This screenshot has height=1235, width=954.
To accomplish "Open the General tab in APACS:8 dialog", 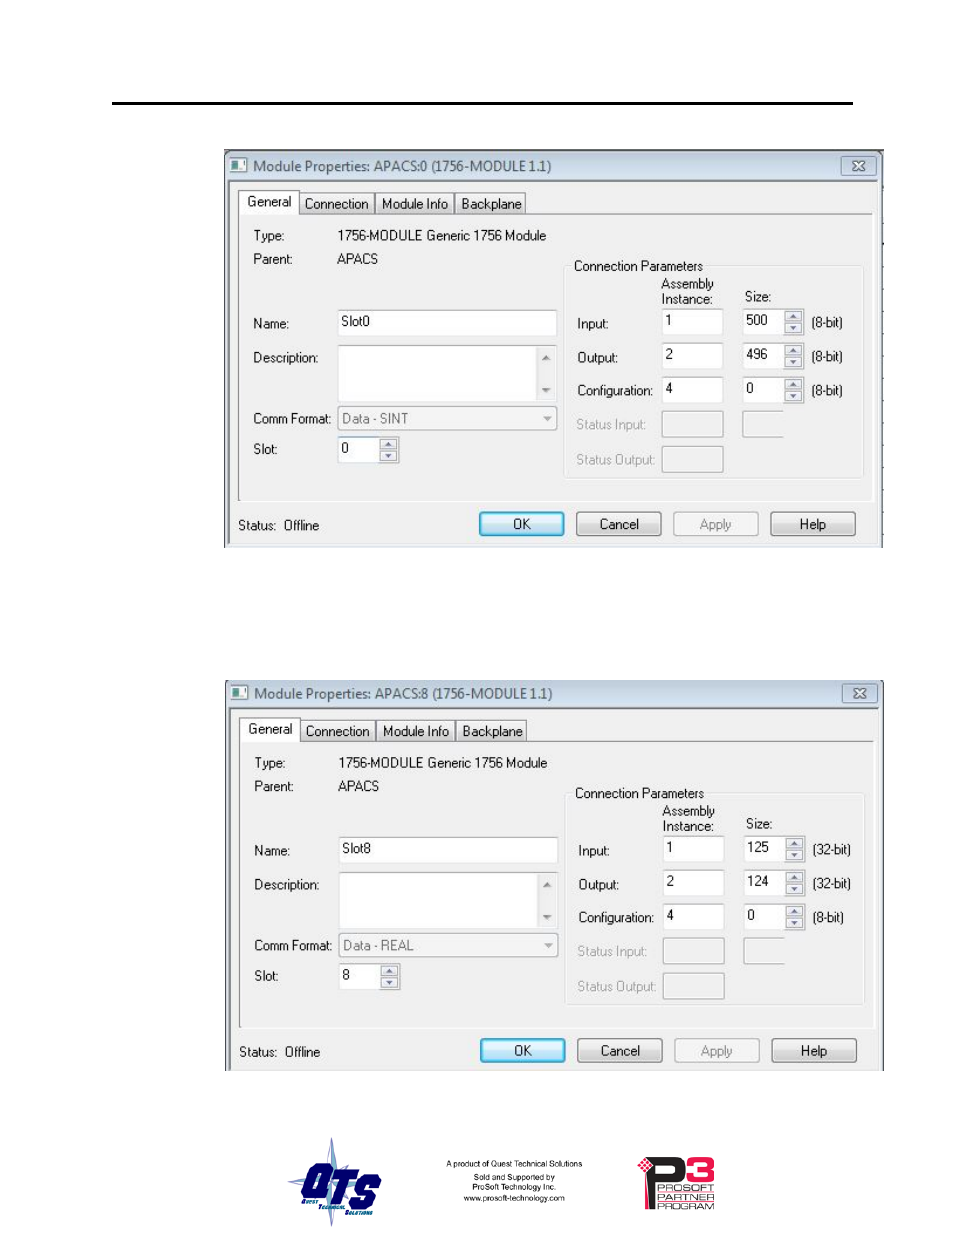I will coord(270,729).
